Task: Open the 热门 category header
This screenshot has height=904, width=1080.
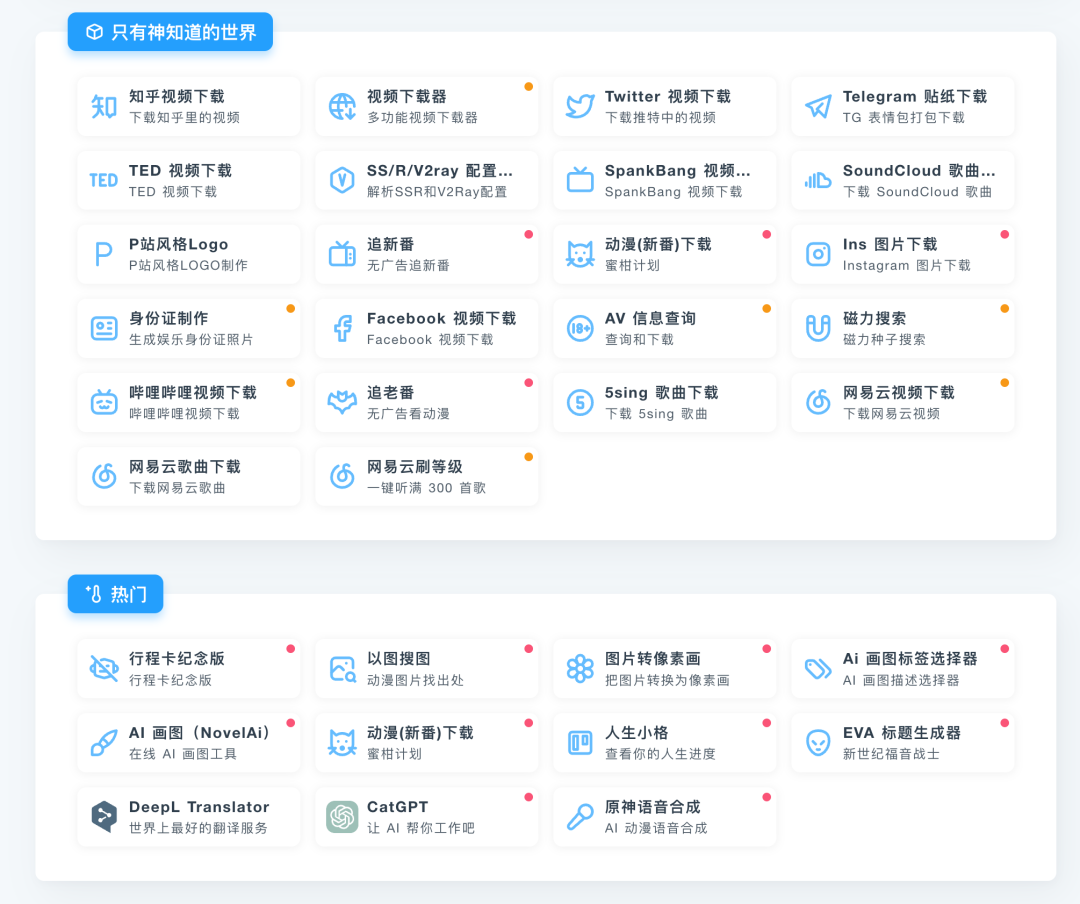Action: pos(115,594)
